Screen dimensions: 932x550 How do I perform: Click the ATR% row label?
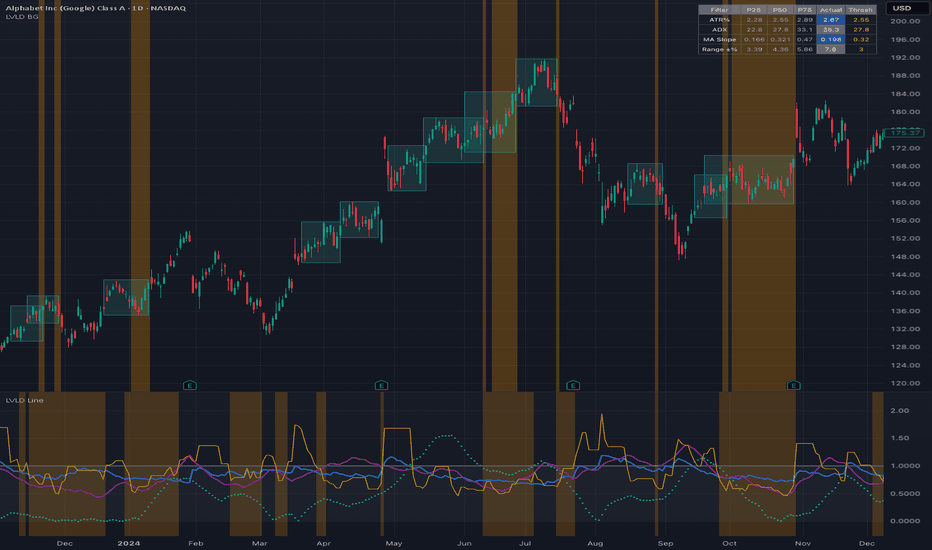tap(719, 20)
